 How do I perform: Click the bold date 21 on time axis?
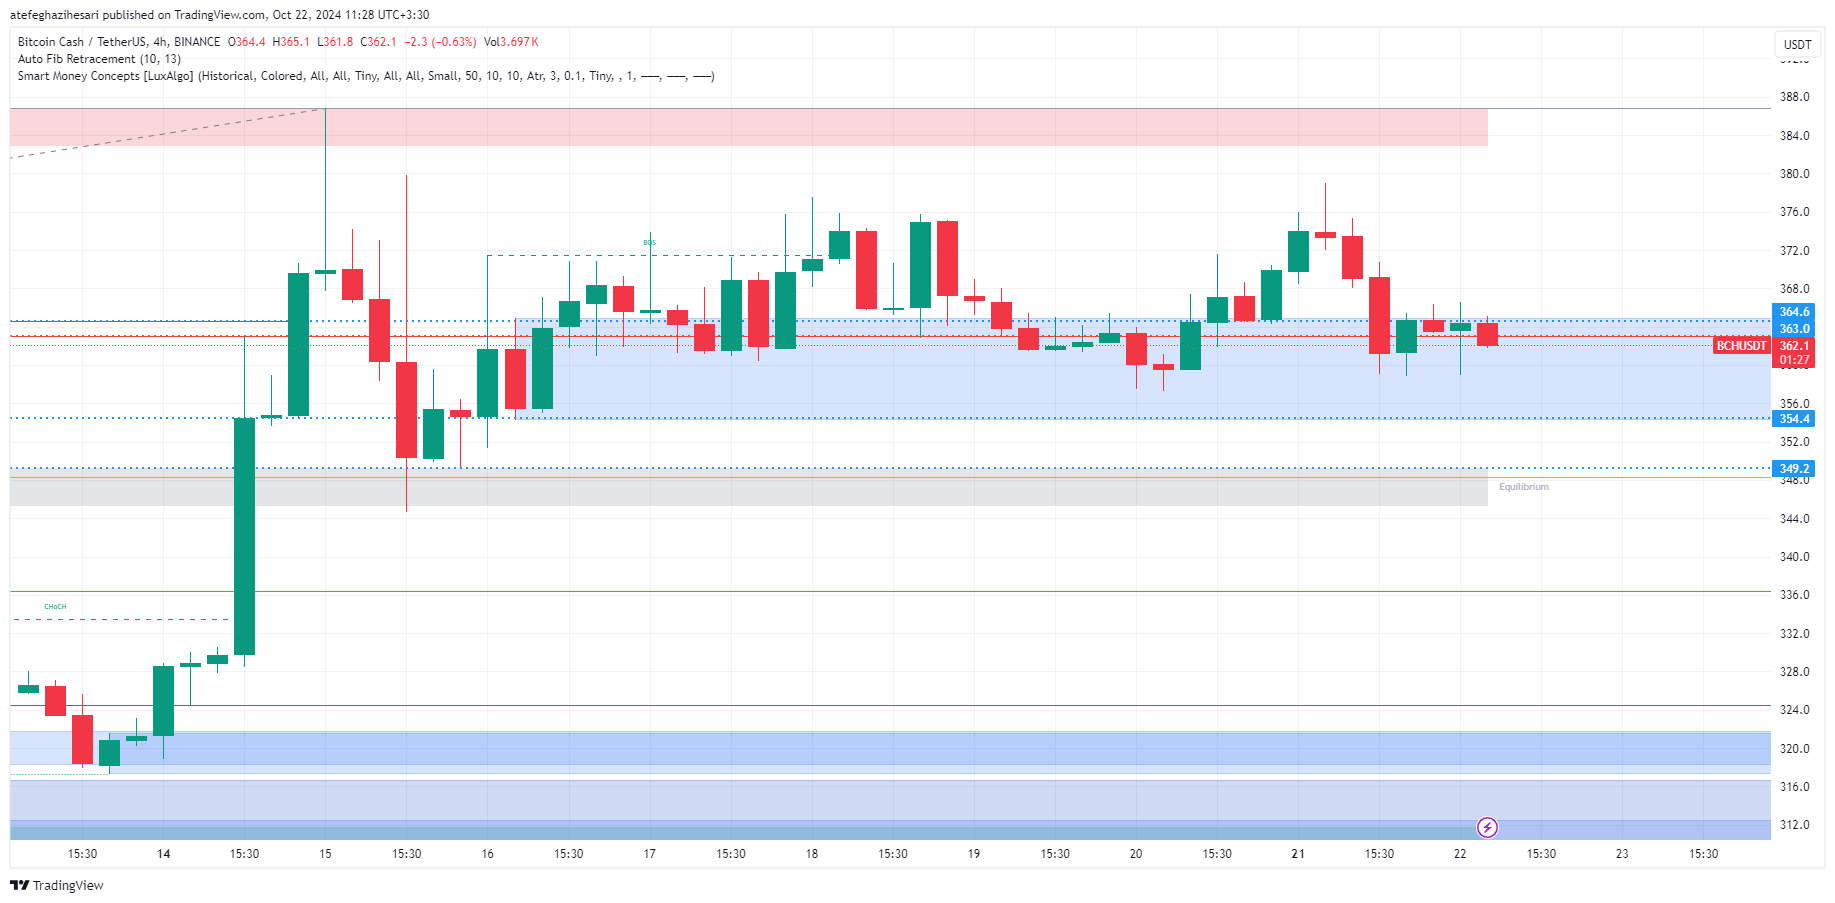pos(1298,854)
